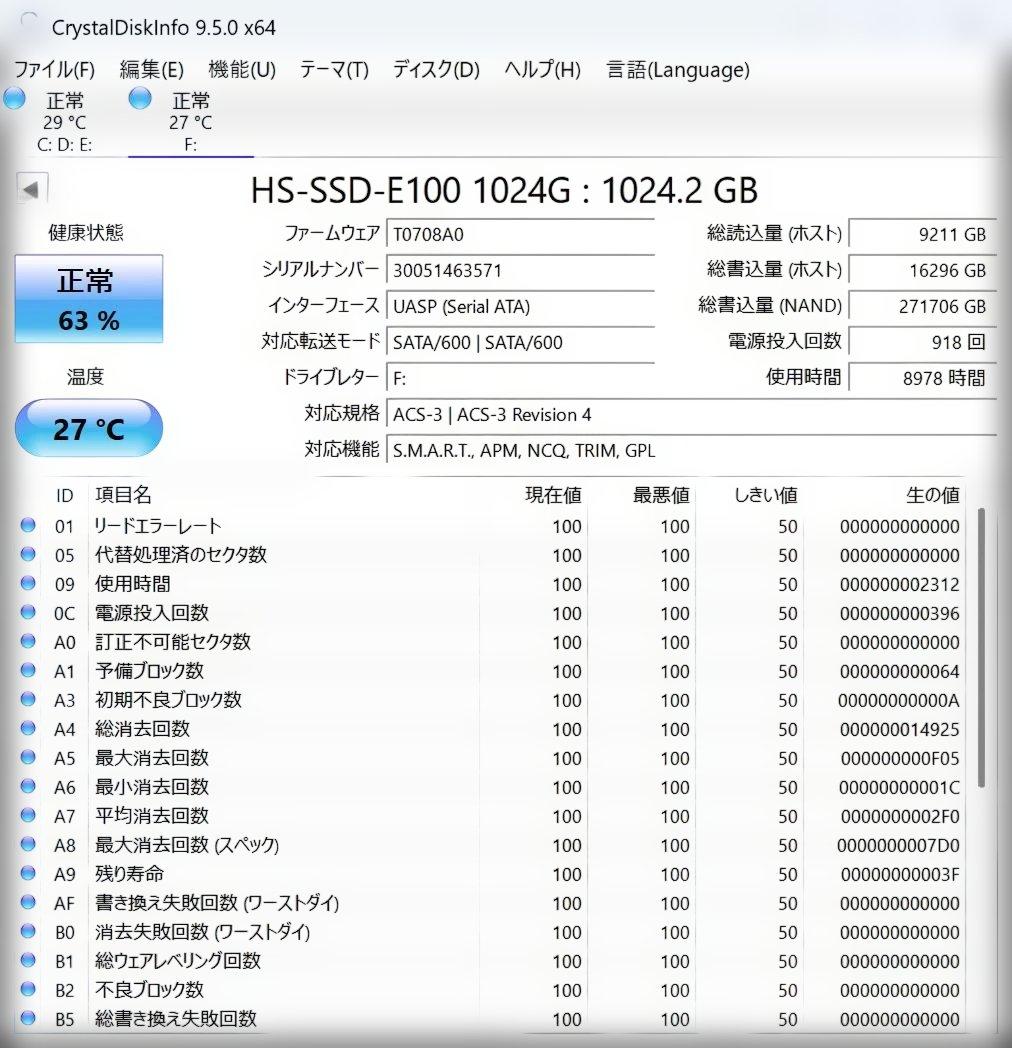The height and width of the screenshot is (1048, 1012).
Task: Select the 総ウェアレベリング回数 attribute name
Action: pos(178,961)
